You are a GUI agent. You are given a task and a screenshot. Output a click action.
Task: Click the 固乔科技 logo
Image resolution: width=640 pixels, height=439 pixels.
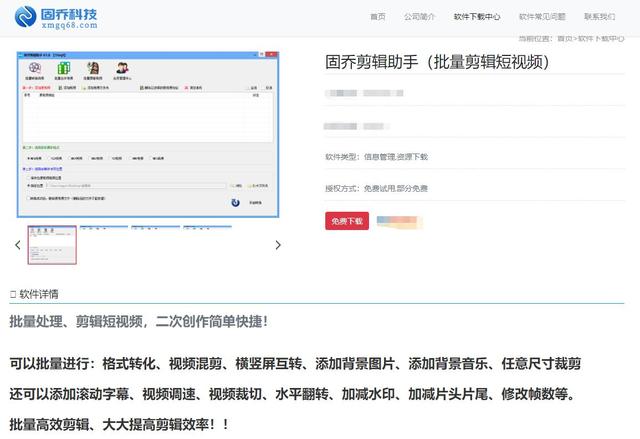[x=56, y=18]
